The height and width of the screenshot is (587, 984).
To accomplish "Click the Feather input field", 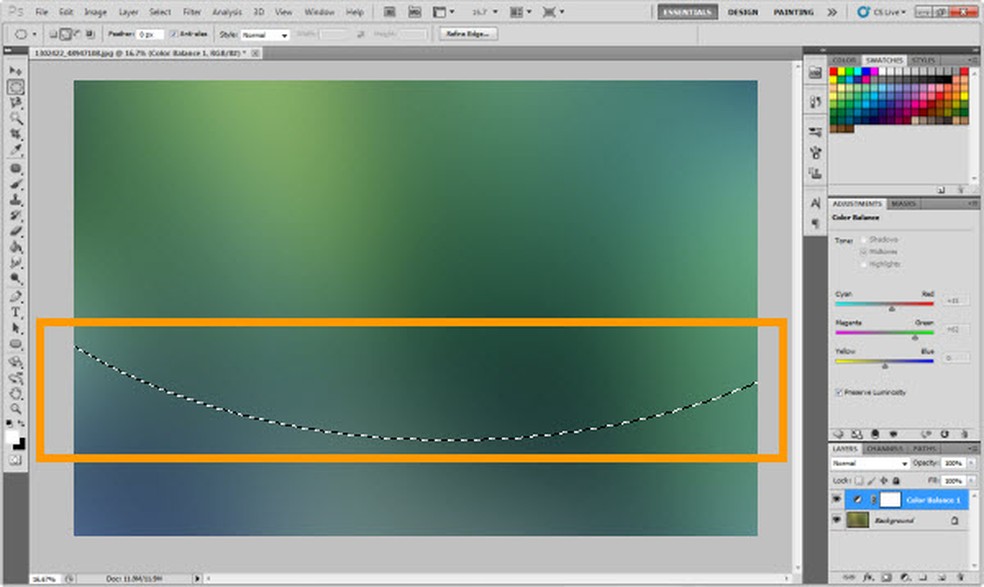I will 150,35.
